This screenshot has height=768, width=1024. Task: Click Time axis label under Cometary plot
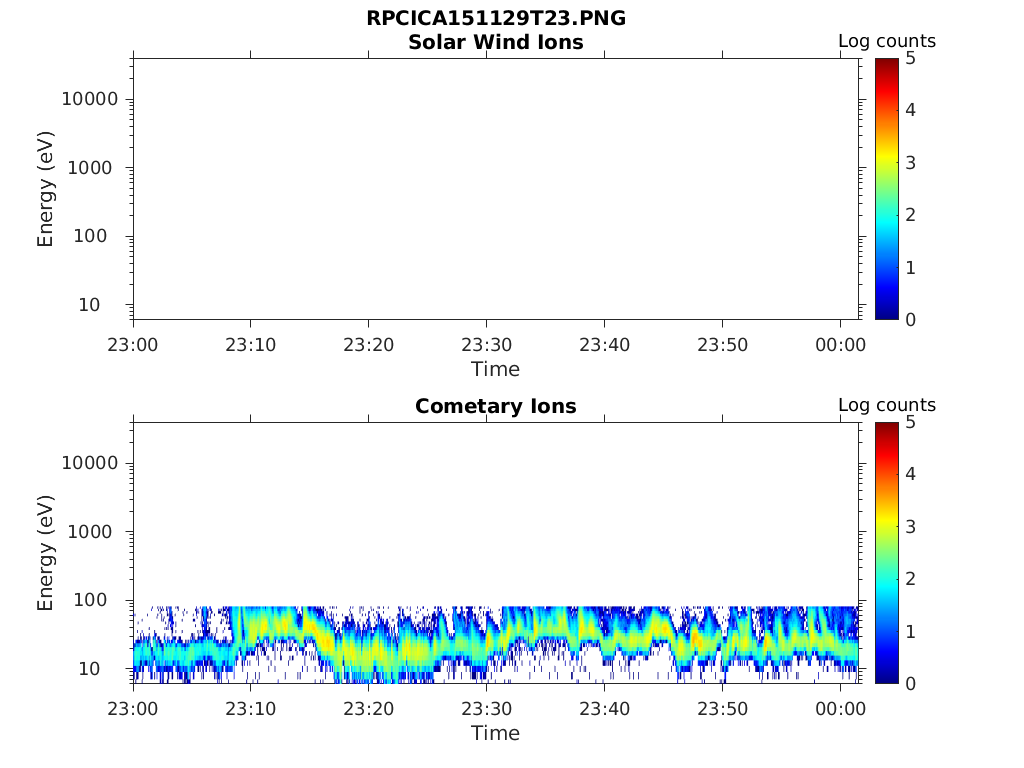[496, 733]
